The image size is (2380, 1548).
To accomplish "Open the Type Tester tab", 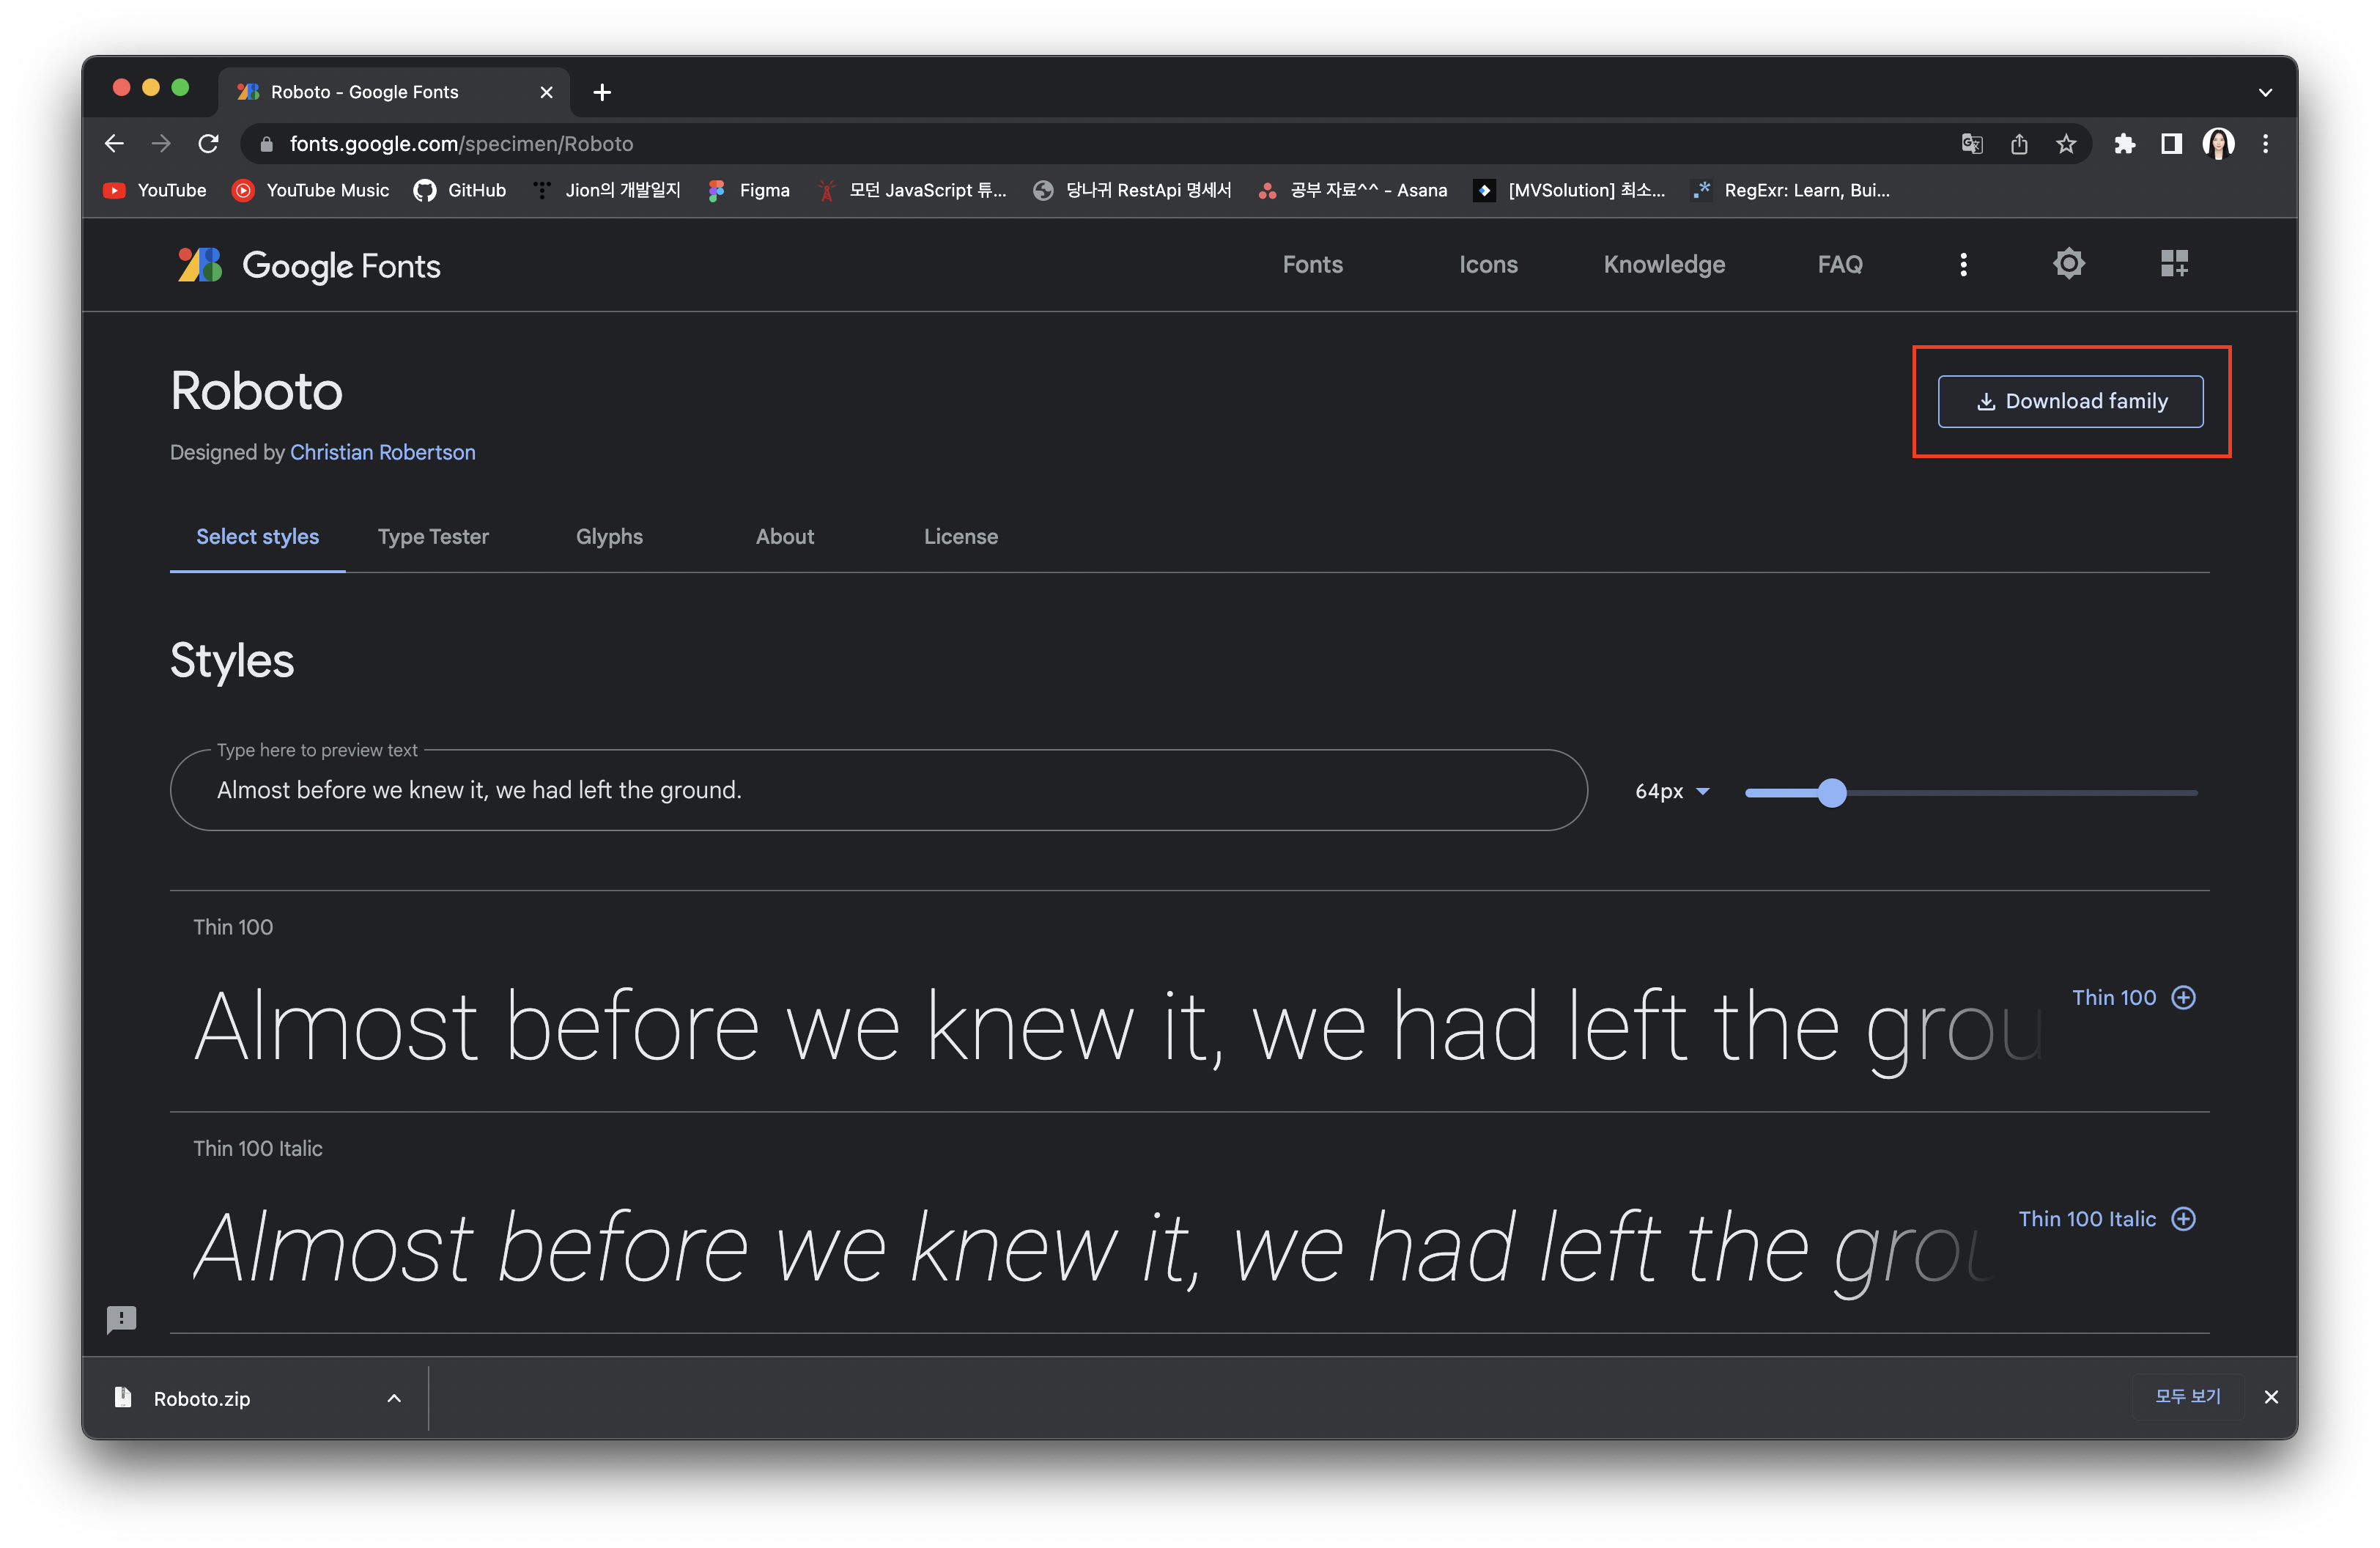I will tap(433, 537).
